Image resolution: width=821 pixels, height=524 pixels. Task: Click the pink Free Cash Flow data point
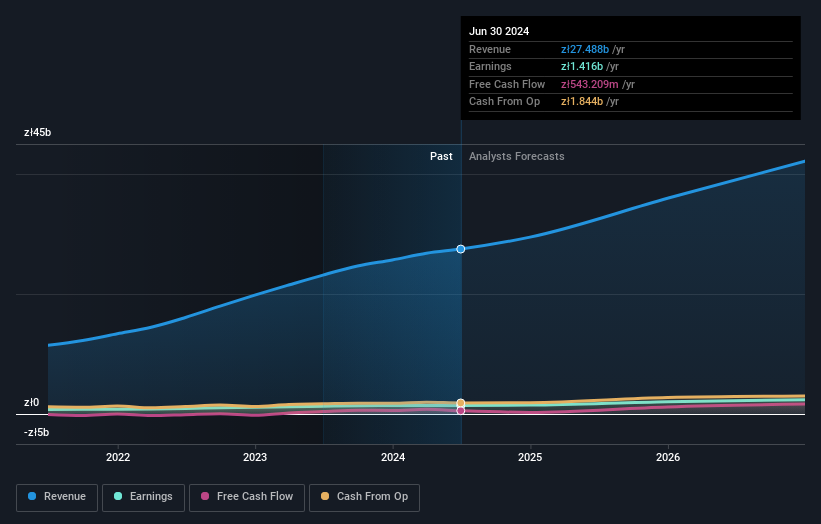click(x=461, y=411)
